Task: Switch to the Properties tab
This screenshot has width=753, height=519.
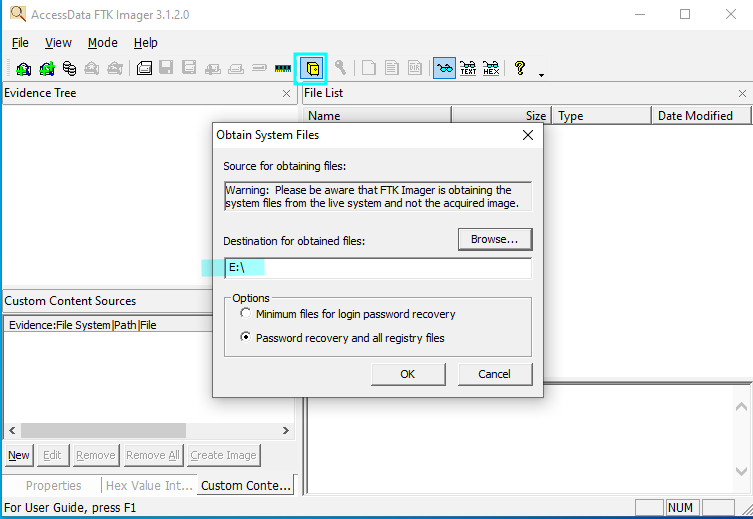Action: click(53, 486)
